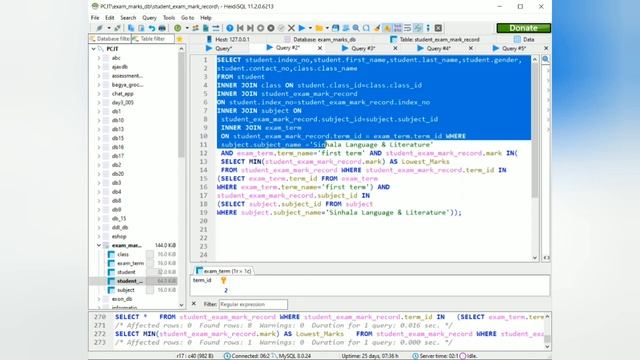Select the subject table in tree
The width and height of the screenshot is (640, 360).
[126, 290]
